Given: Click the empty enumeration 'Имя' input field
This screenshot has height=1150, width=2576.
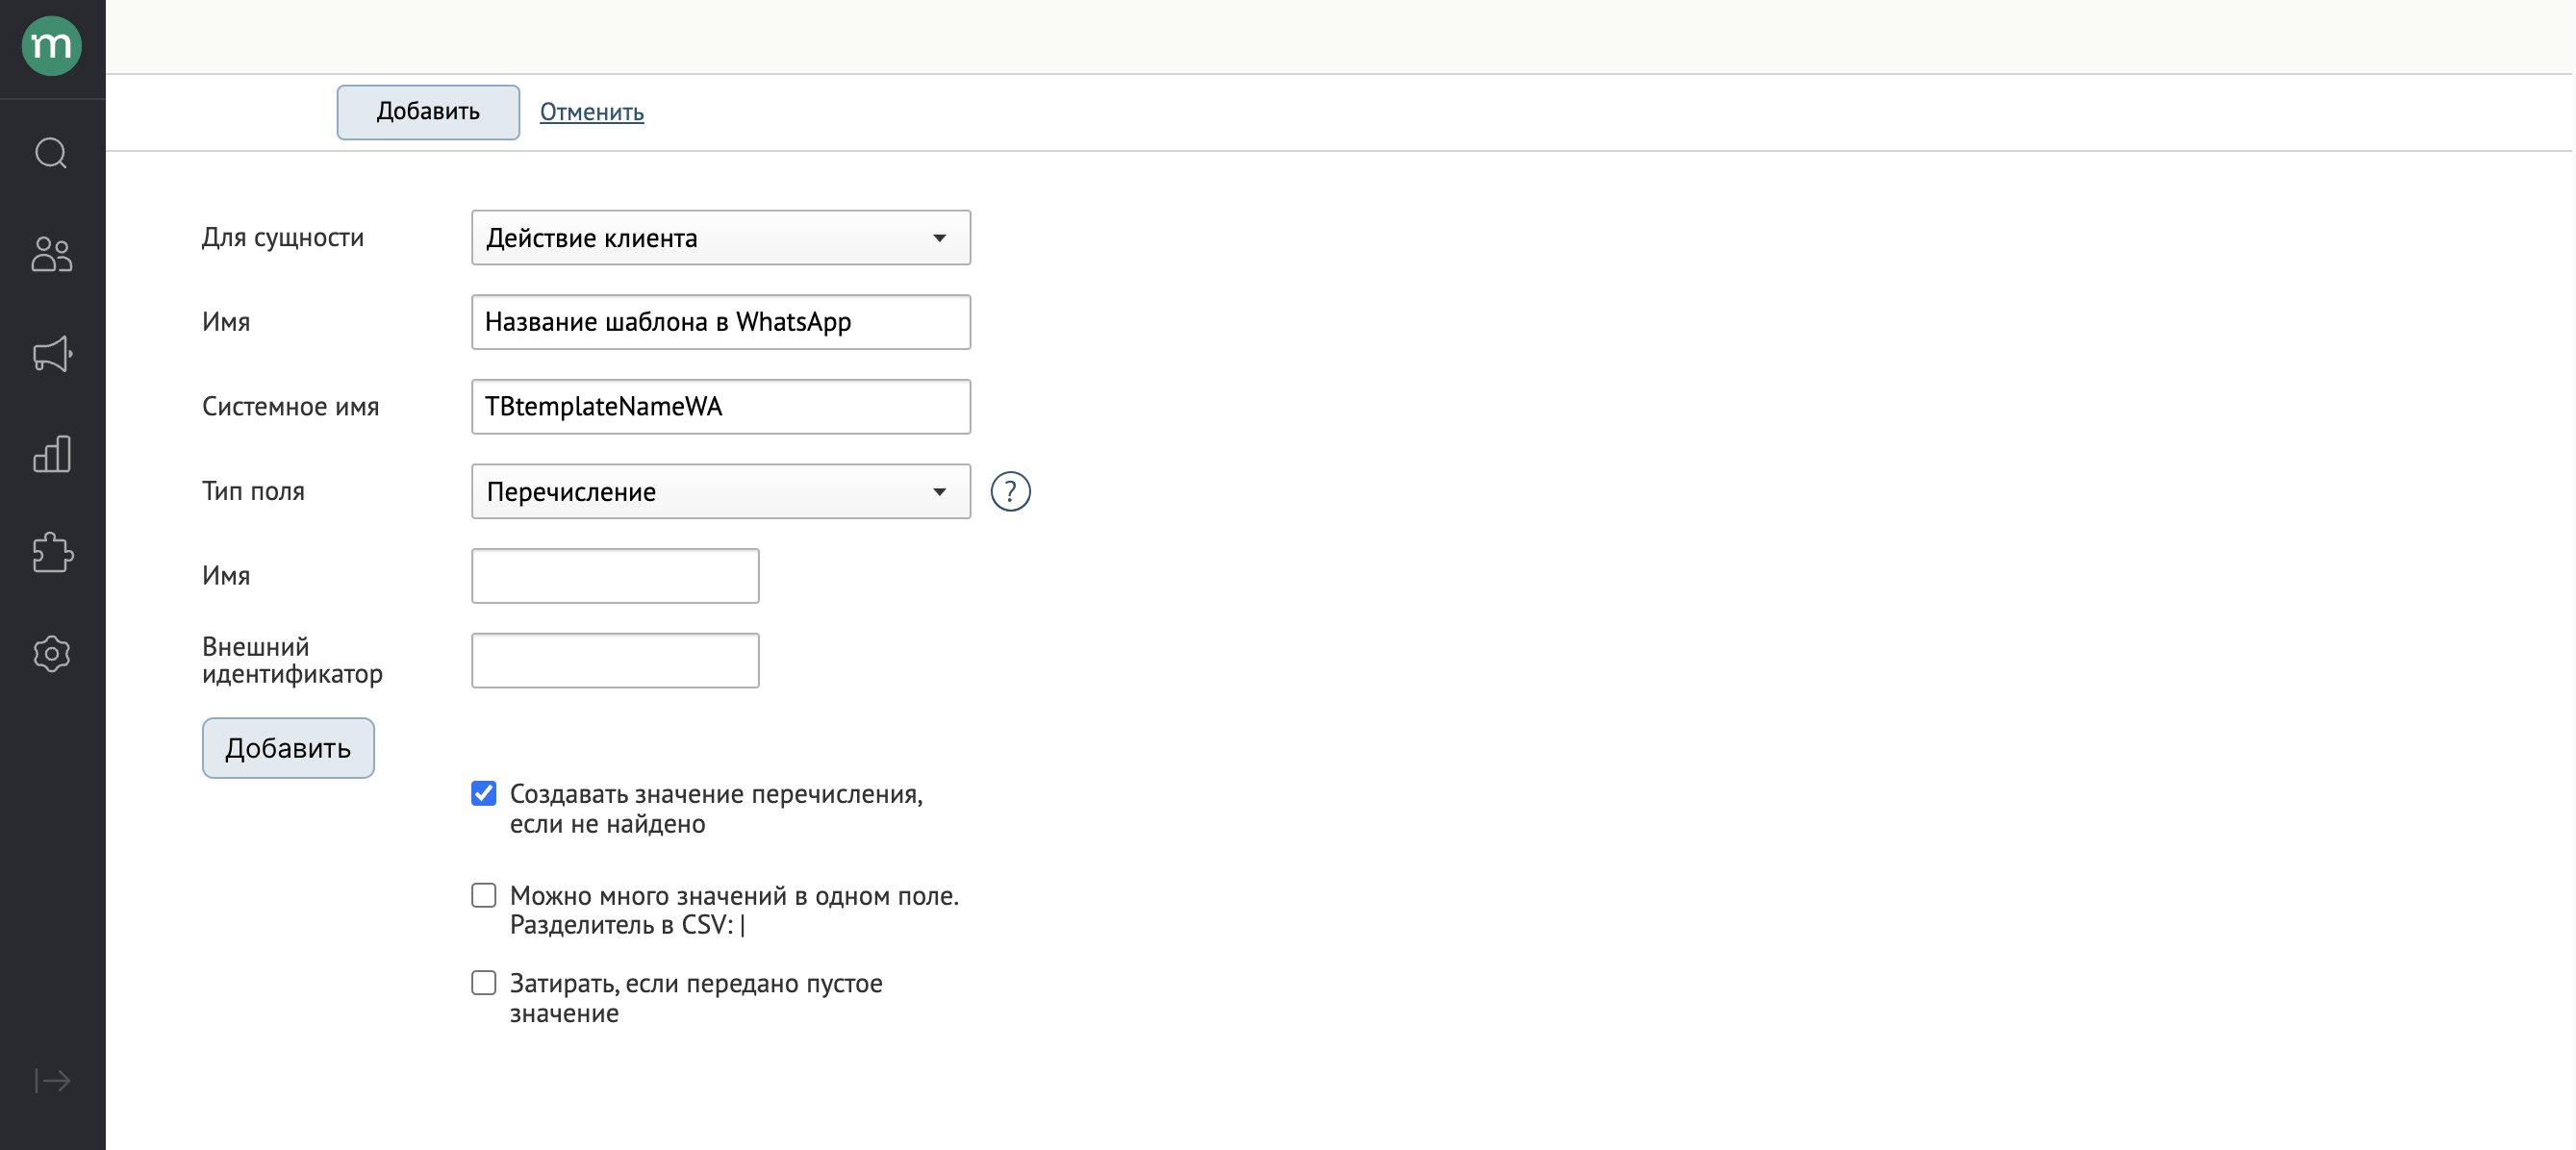Looking at the screenshot, I should pyautogui.click(x=615, y=576).
